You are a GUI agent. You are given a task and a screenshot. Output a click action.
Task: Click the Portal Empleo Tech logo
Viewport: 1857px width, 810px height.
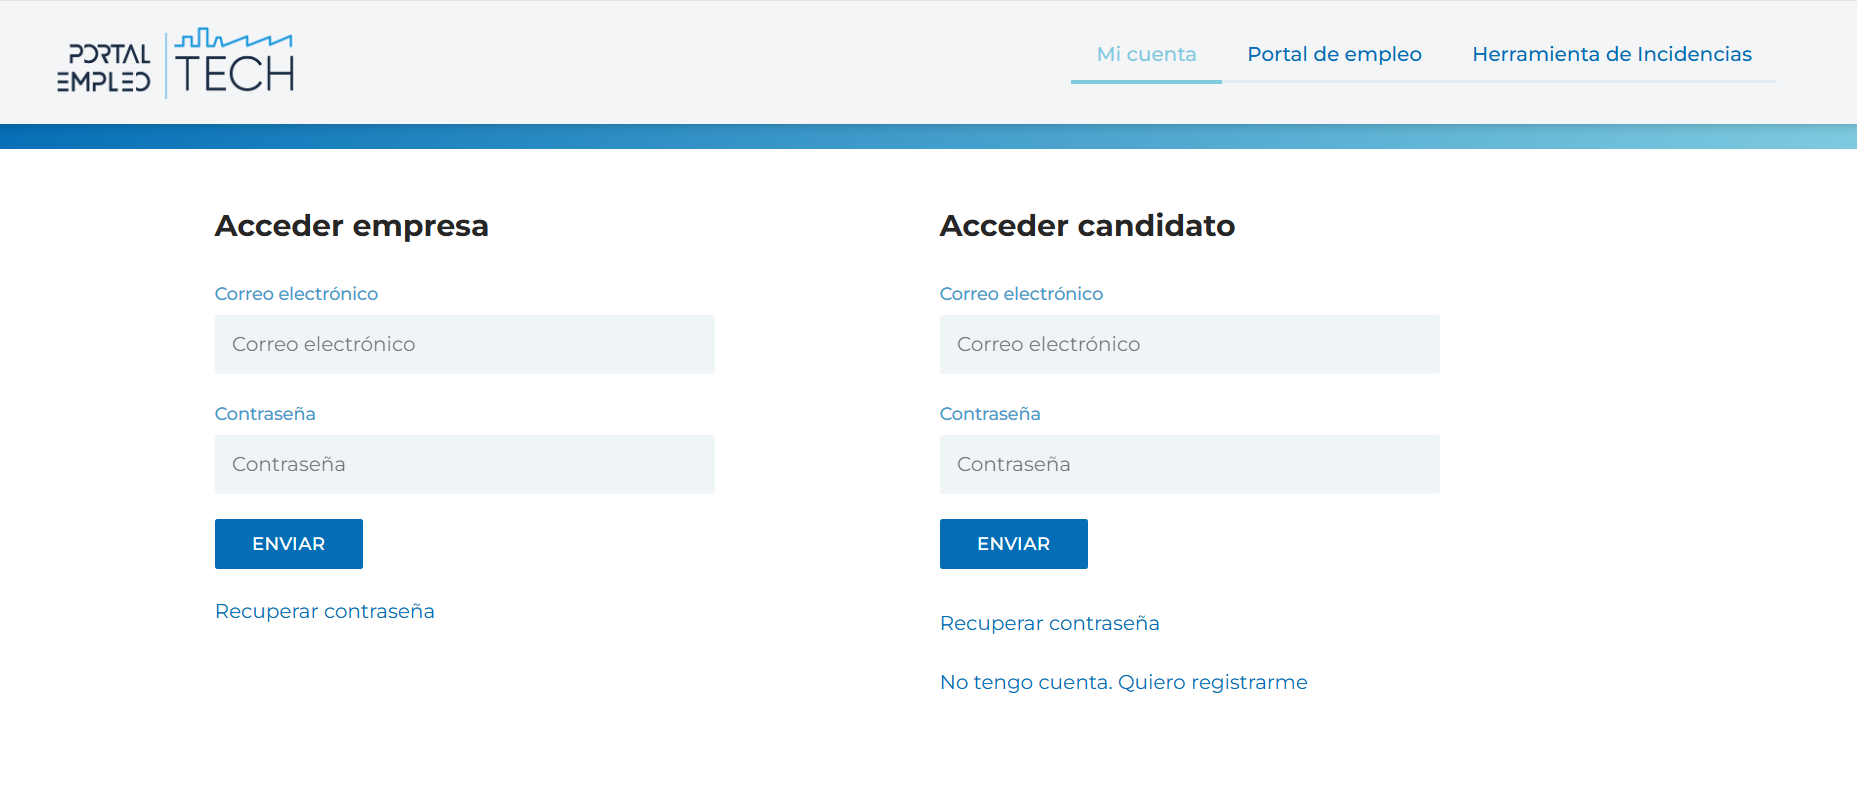pyautogui.click(x=176, y=63)
